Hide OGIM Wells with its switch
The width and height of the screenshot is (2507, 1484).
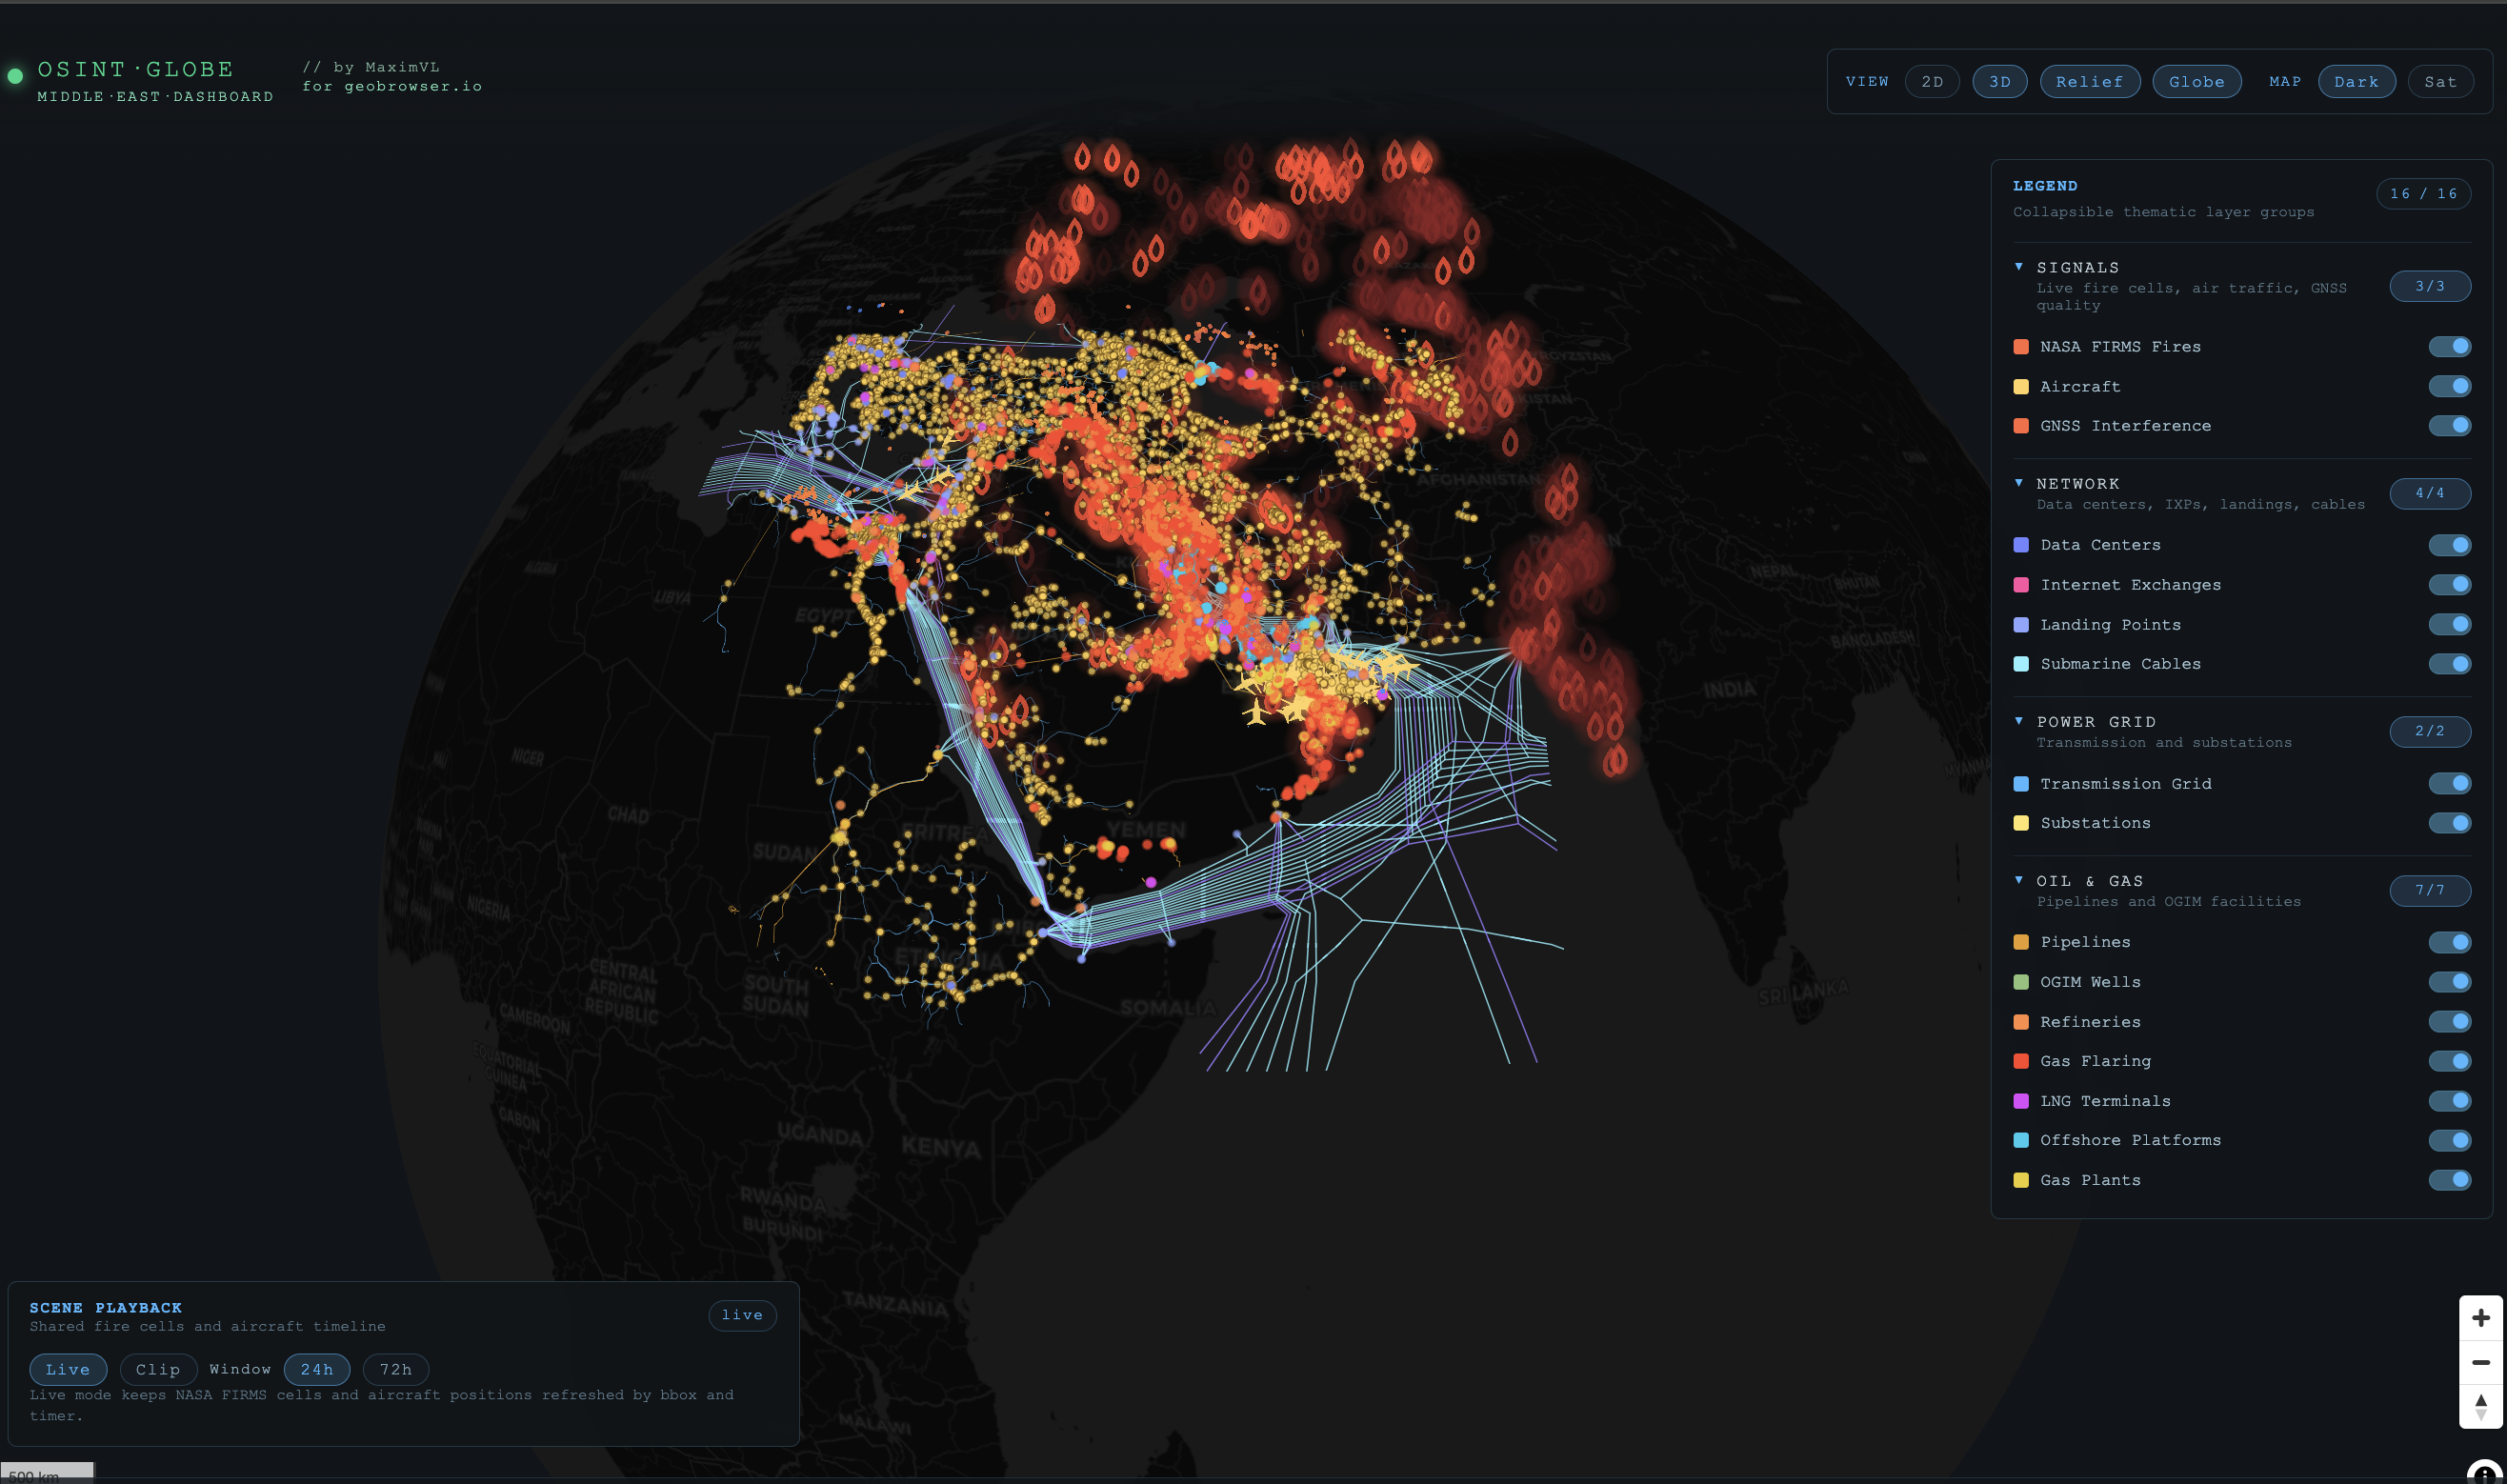point(2449,982)
